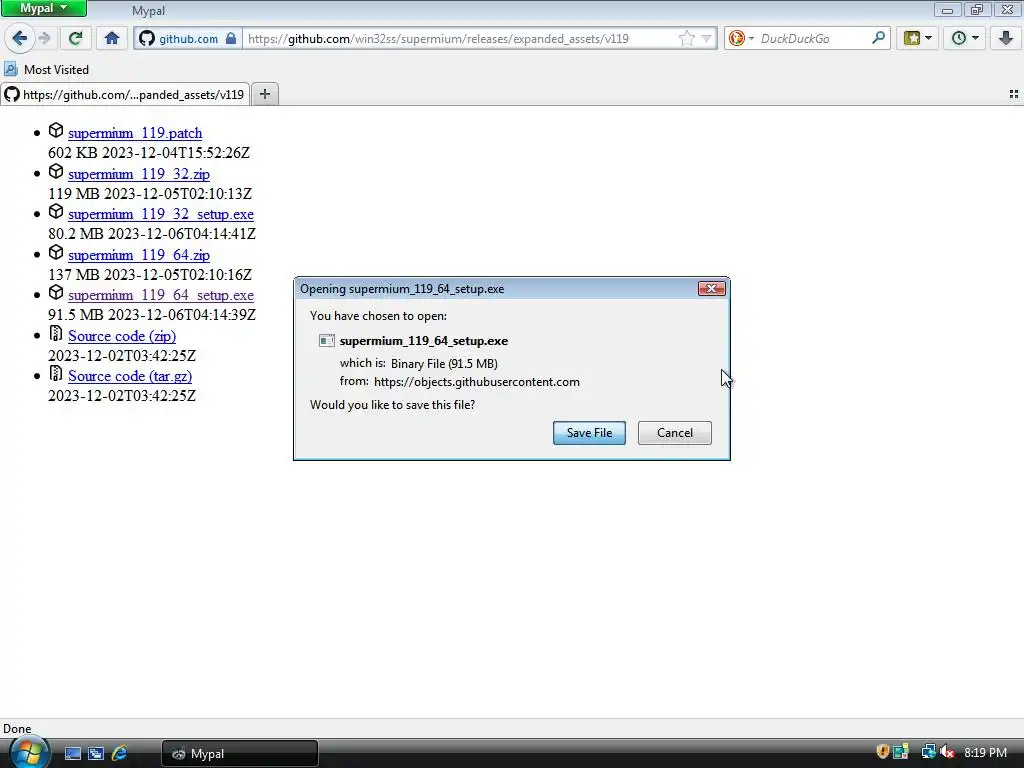Click the forward navigation arrow
The height and width of the screenshot is (768, 1024).
click(44, 39)
